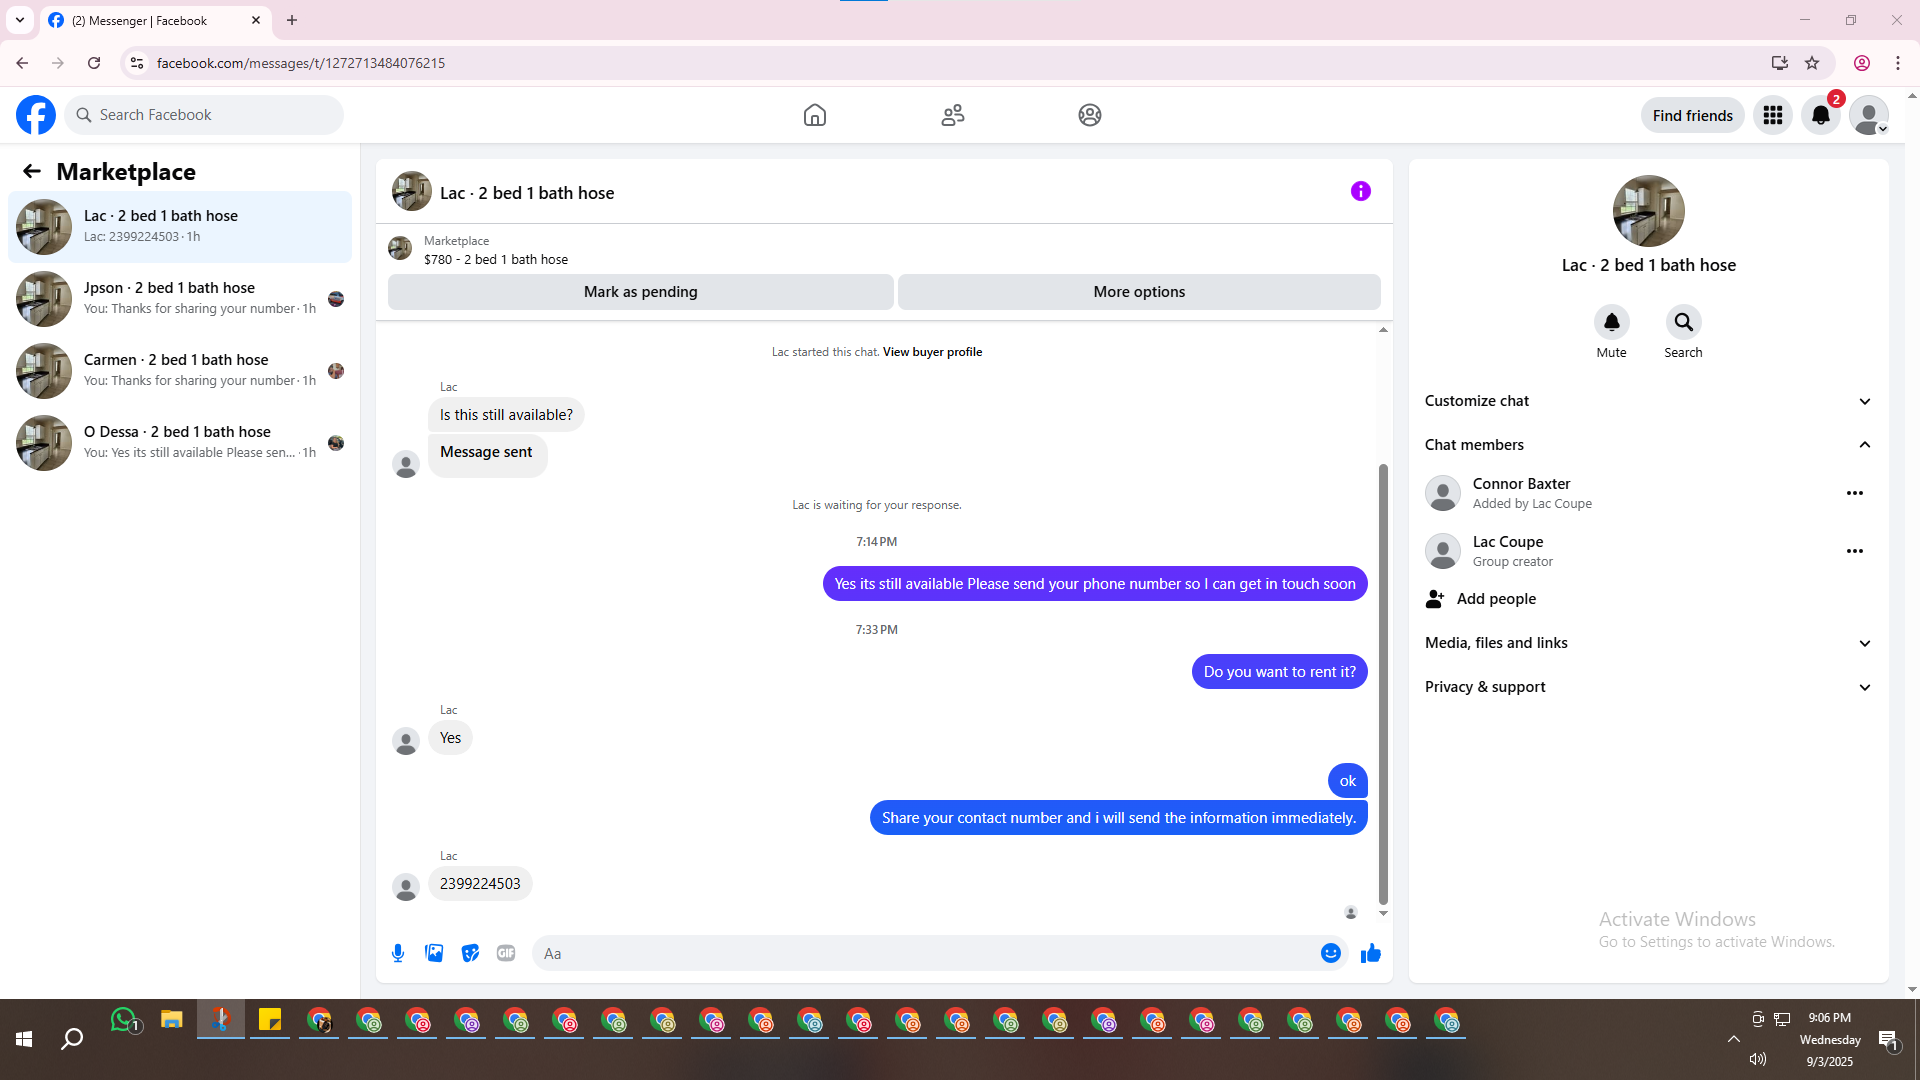Screen dimensions: 1920x1080
Task: Choose a sticker from the sticker icon
Action: 470,953
